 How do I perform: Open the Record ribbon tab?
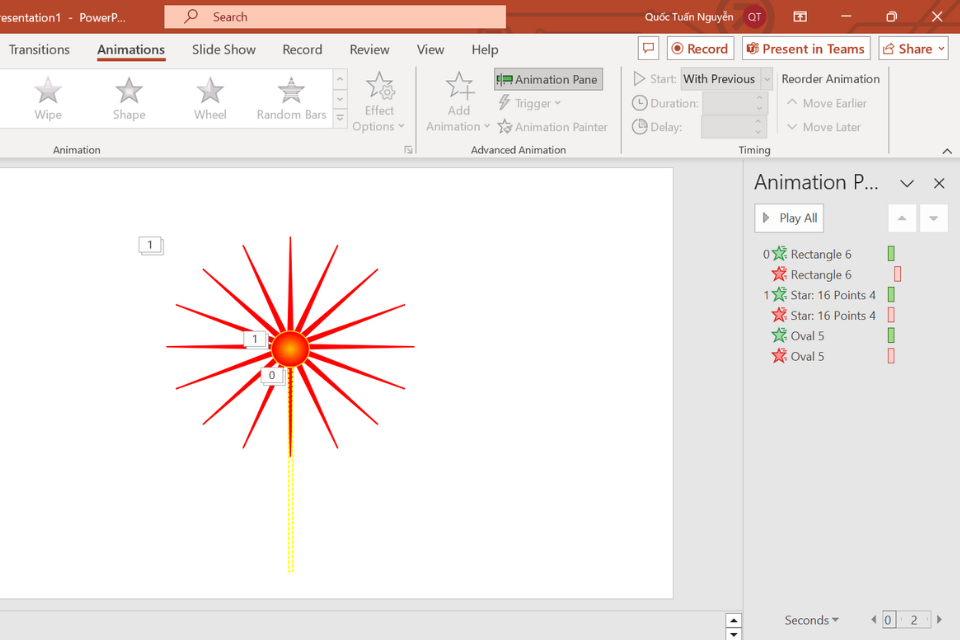pyautogui.click(x=302, y=50)
